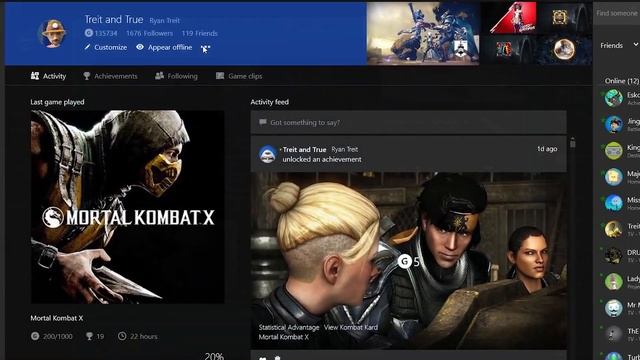This screenshot has height=360, width=640.
Task: Click unlocked an achievement text
Action: coord(322,160)
